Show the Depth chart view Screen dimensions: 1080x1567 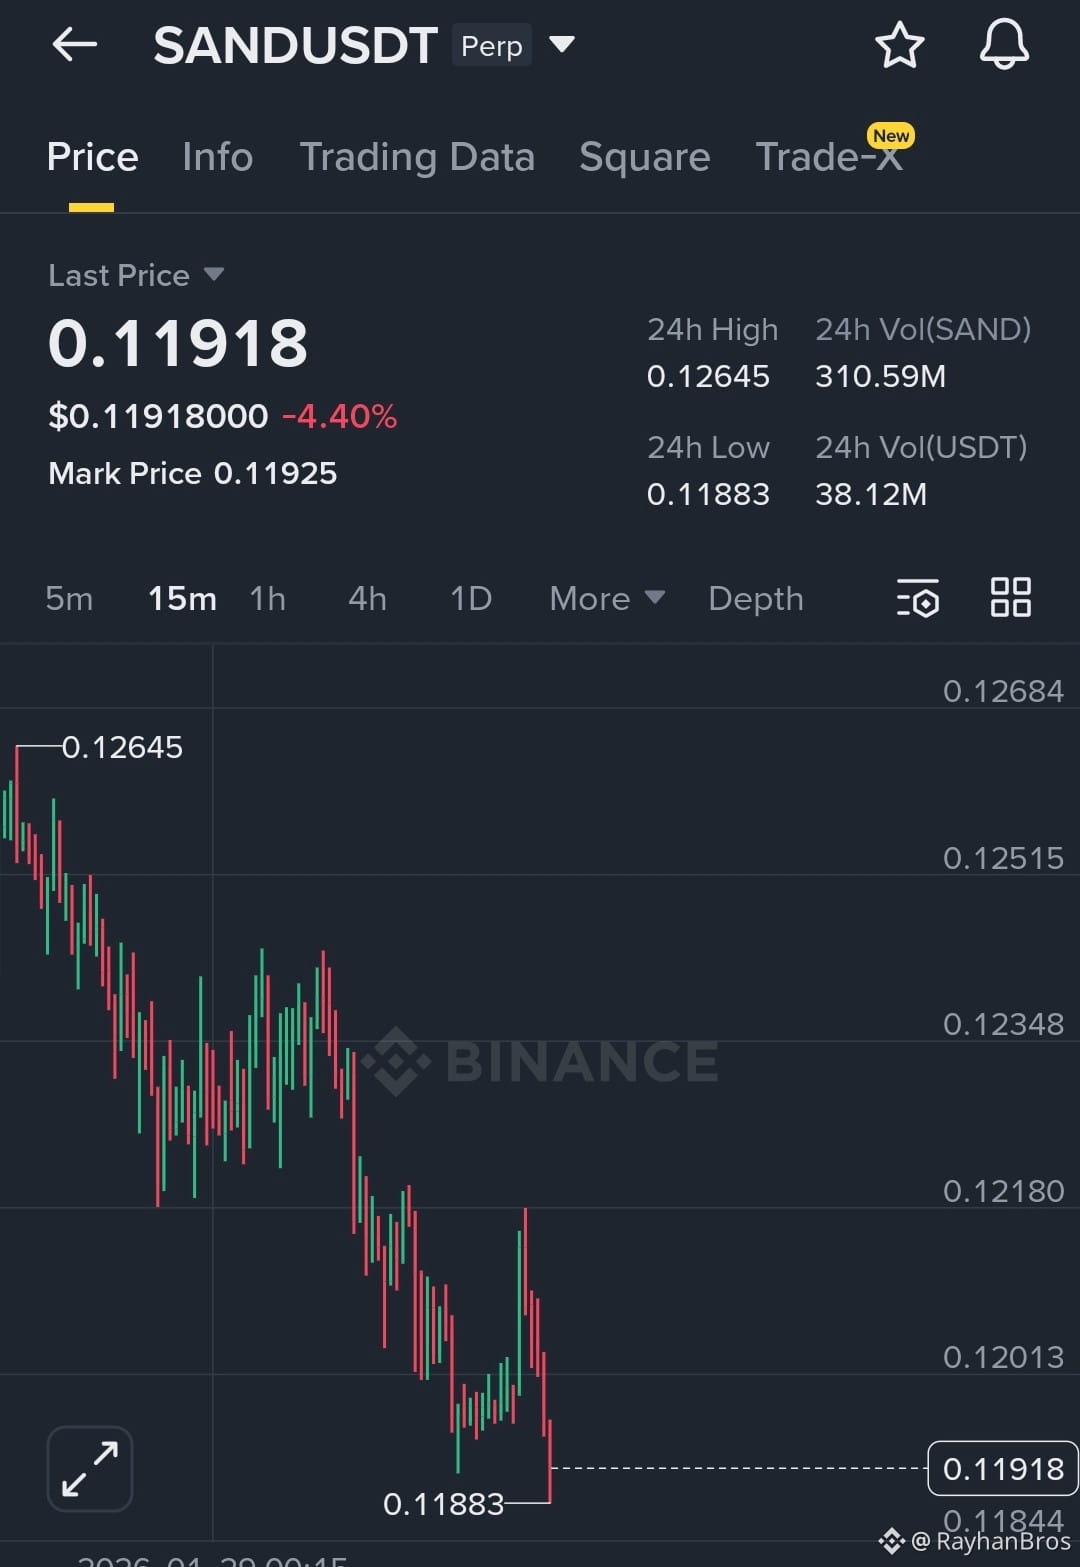pos(756,598)
